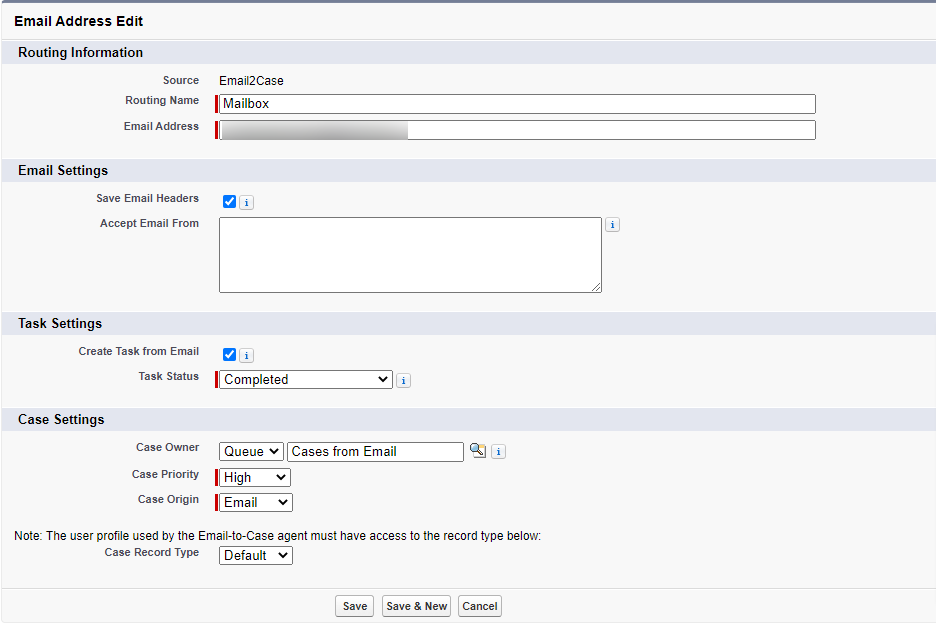Viewport: 936px width, 623px height.
Task: Open the Case Origin dropdown showing Email
Action: coord(253,502)
